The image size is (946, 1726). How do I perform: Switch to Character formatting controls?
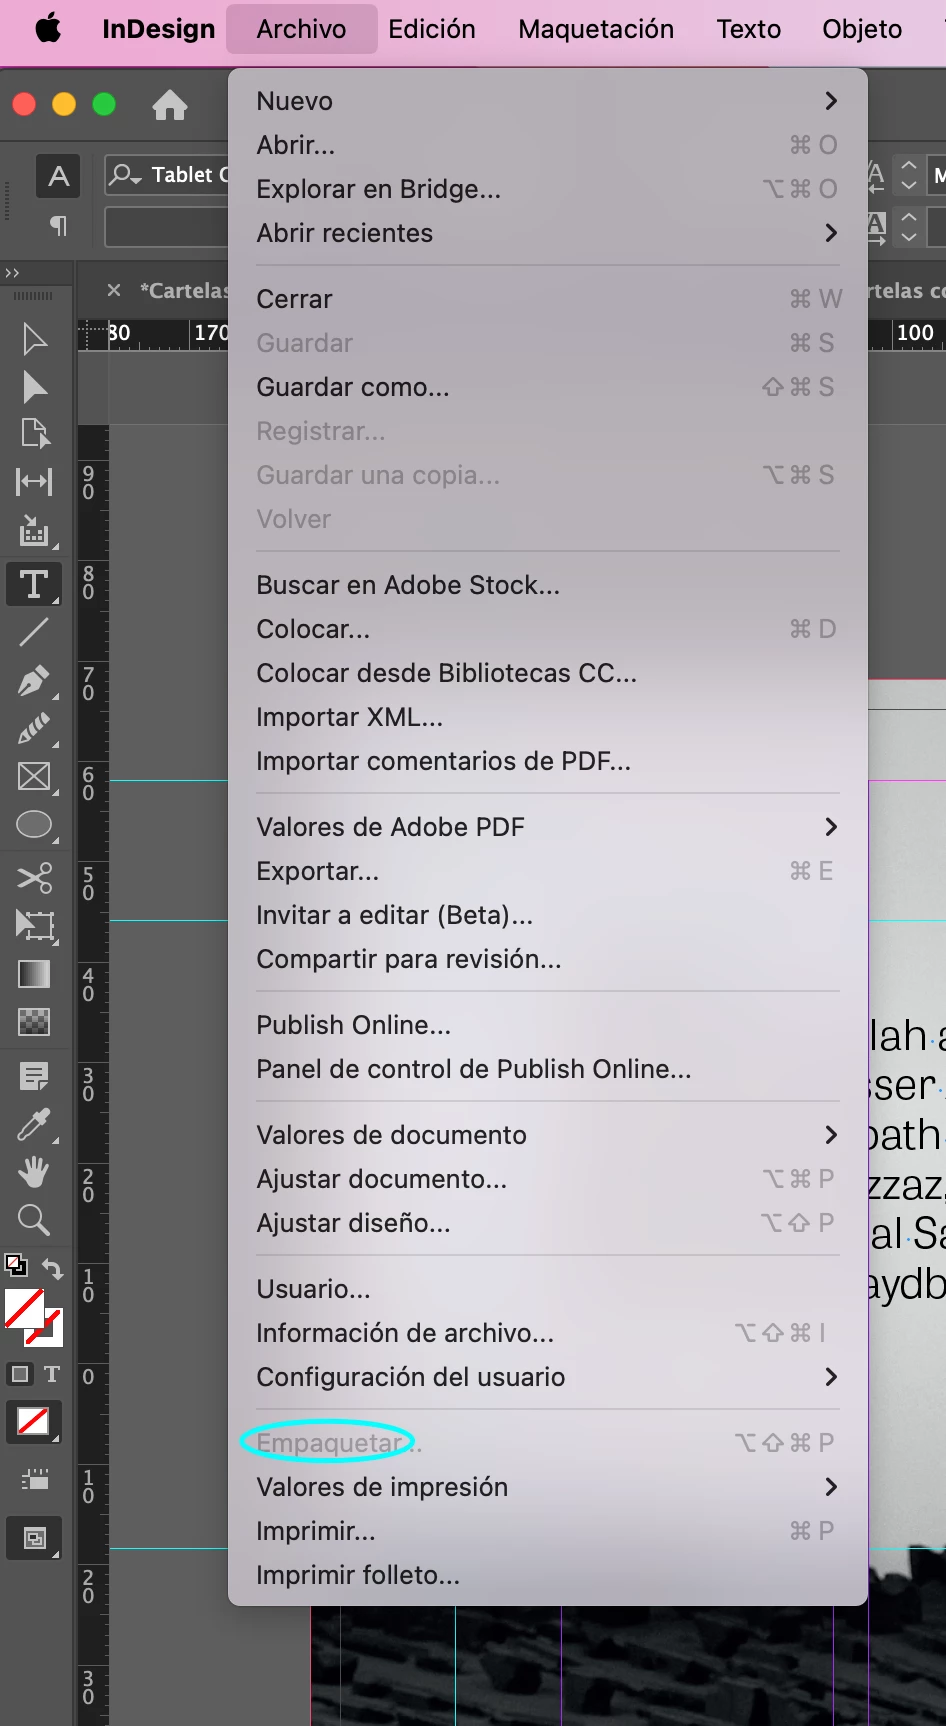coord(59,177)
